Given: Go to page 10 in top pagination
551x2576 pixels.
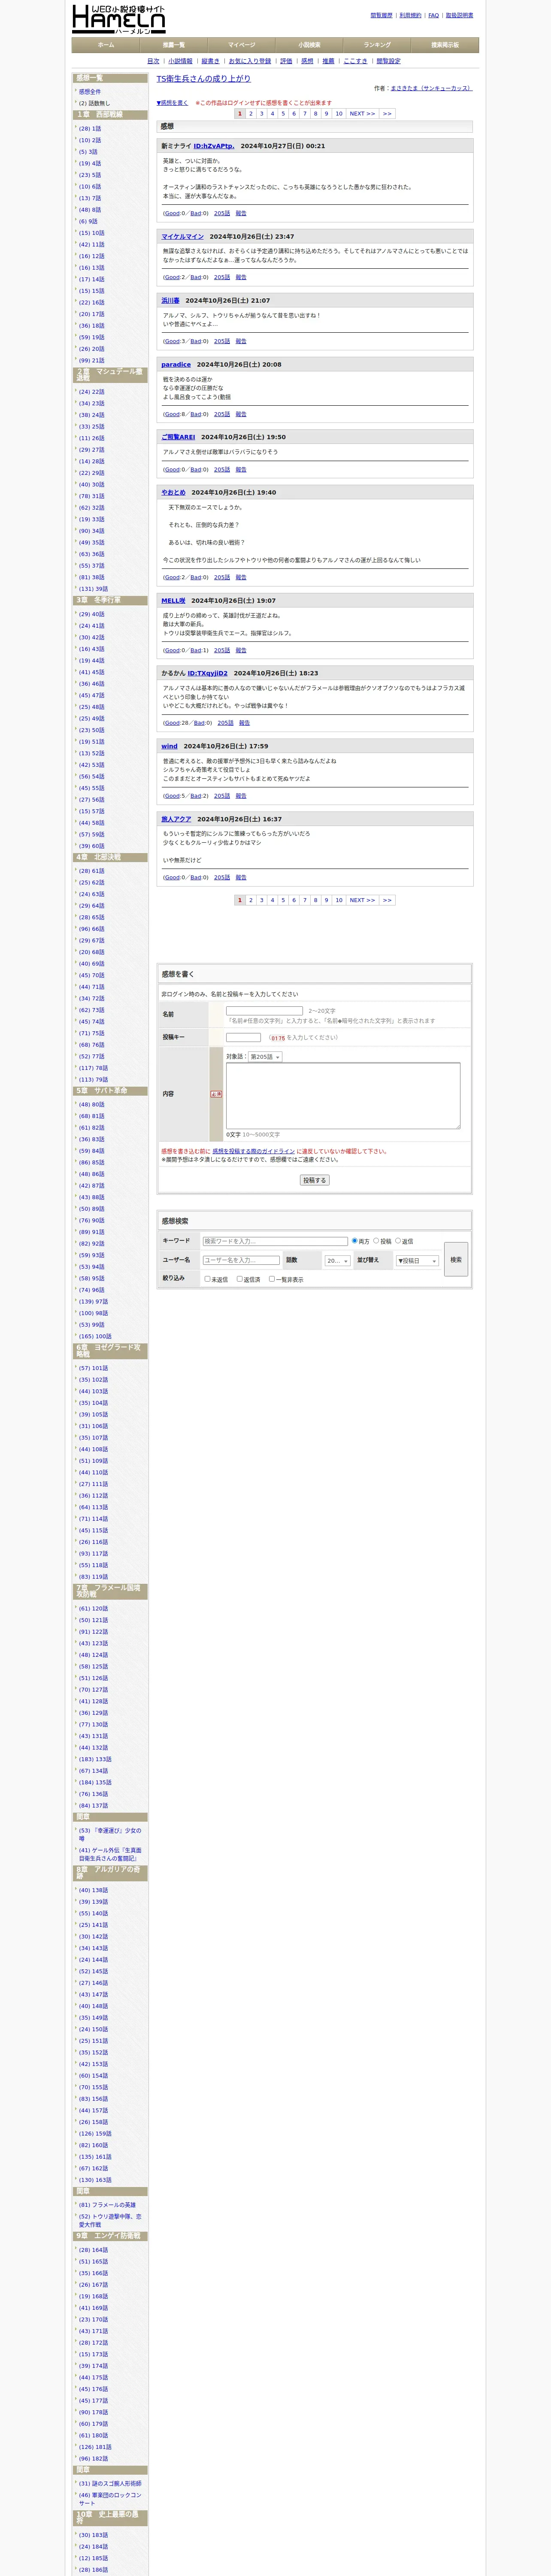Looking at the screenshot, I should 339,114.
